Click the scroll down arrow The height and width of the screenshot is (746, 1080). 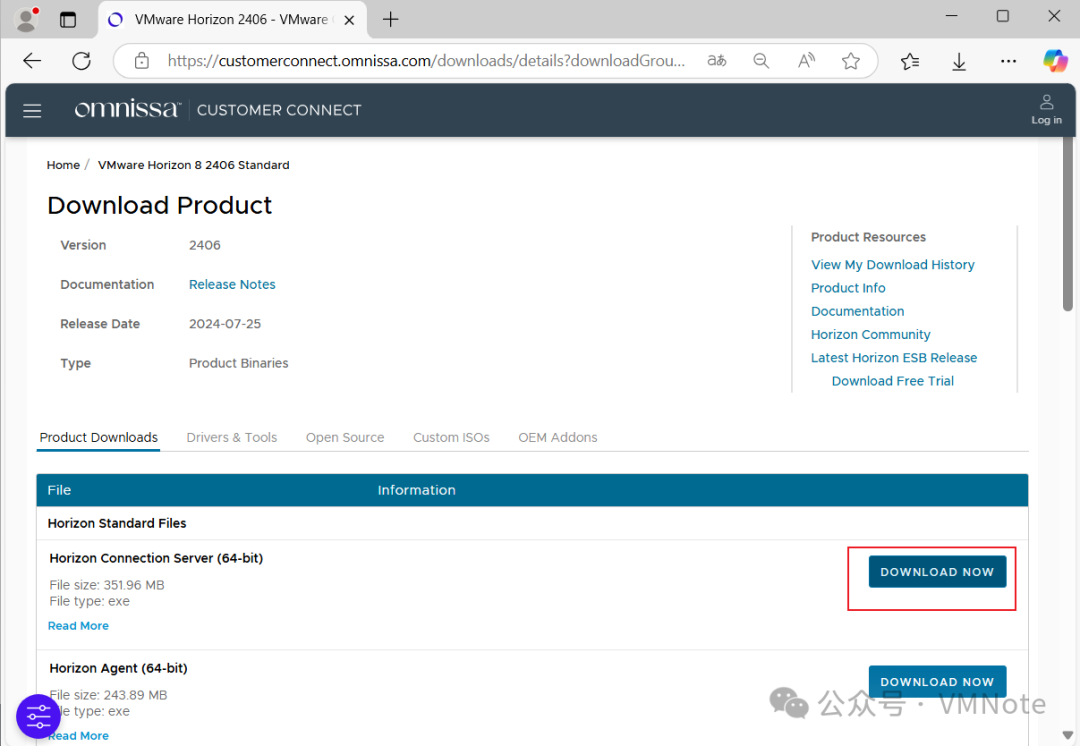(1068, 734)
